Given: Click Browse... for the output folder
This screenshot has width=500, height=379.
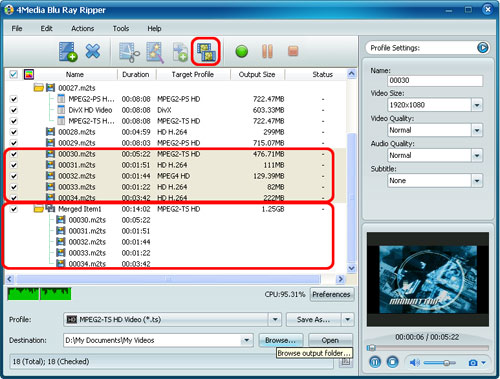Looking at the screenshot, I should (280, 340).
